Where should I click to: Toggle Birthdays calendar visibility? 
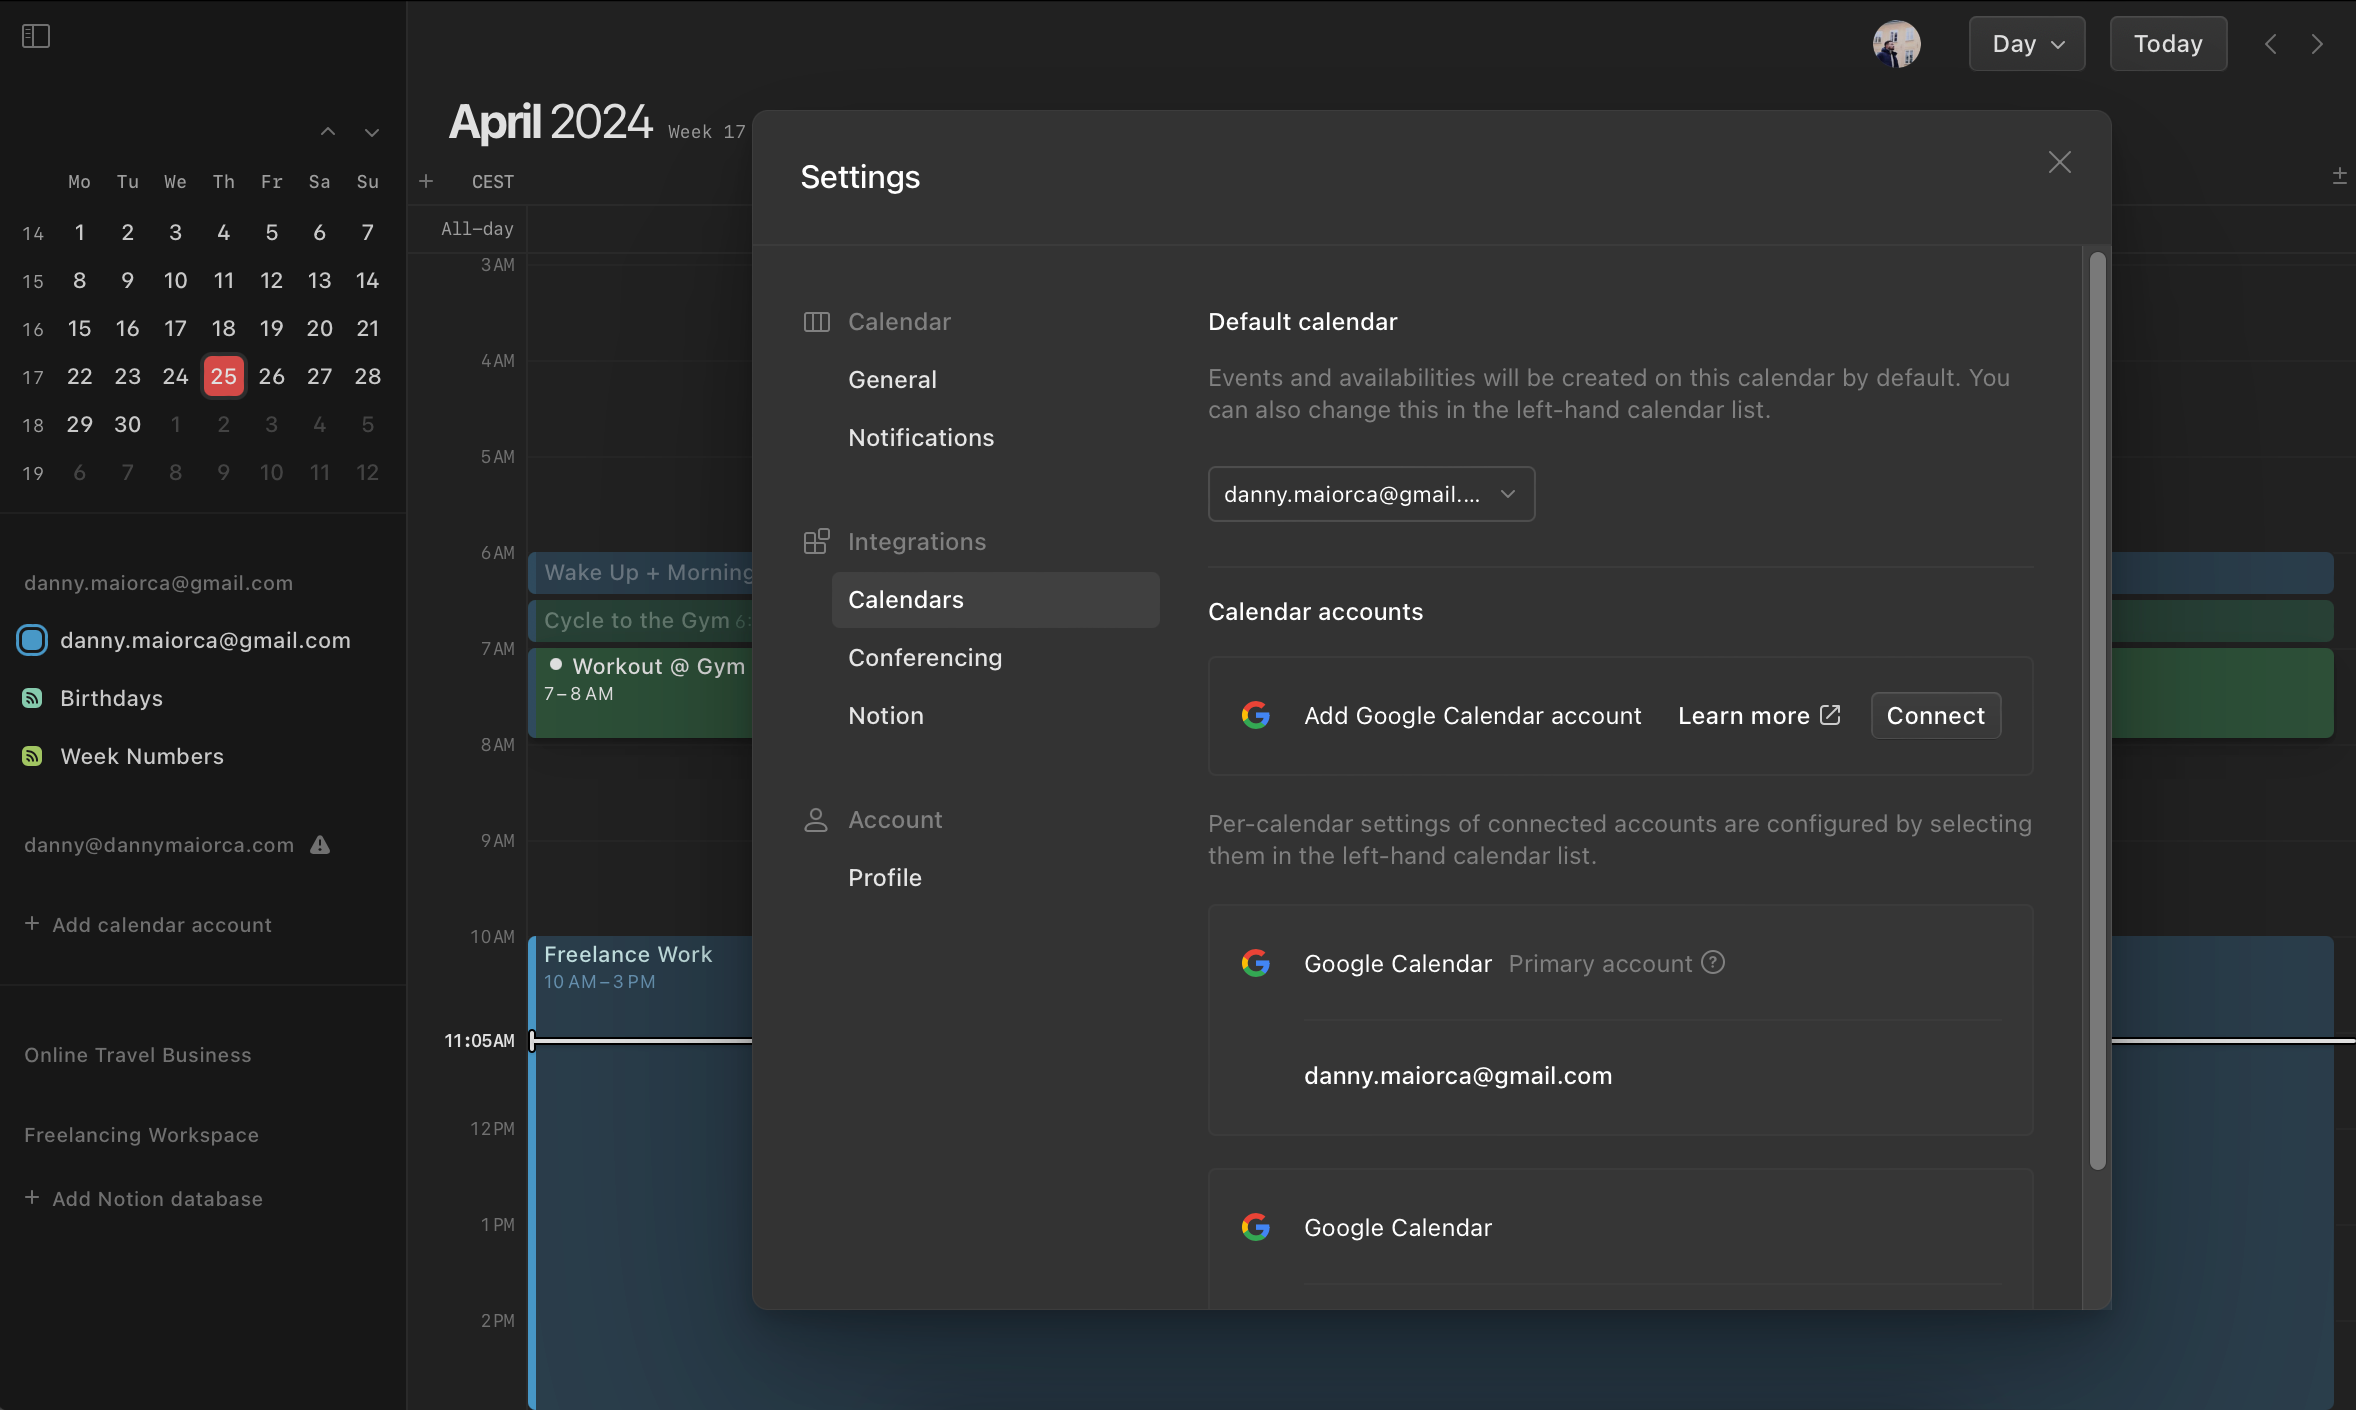[32, 698]
